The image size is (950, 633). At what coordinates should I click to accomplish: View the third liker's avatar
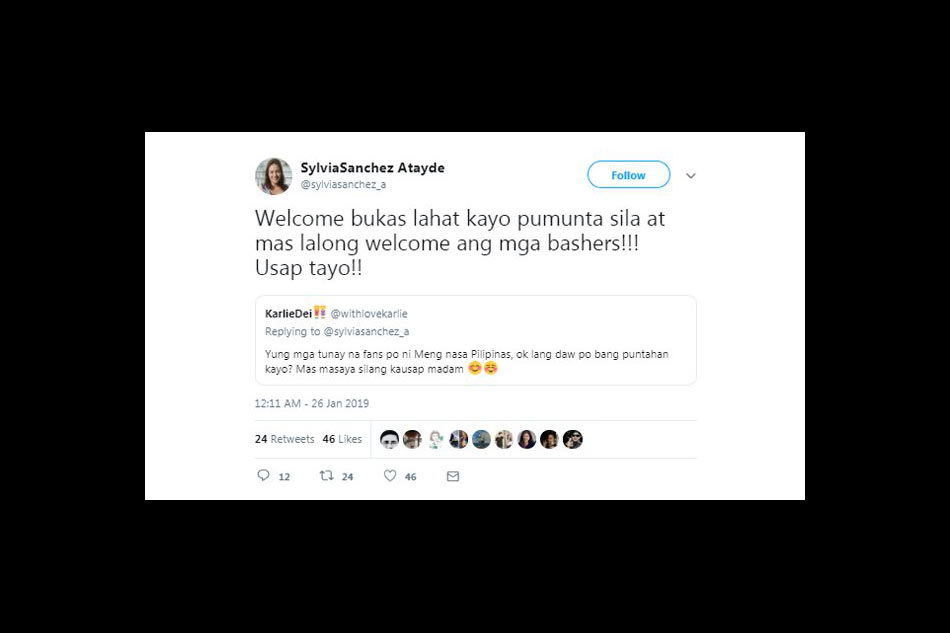pyautogui.click(x=436, y=439)
